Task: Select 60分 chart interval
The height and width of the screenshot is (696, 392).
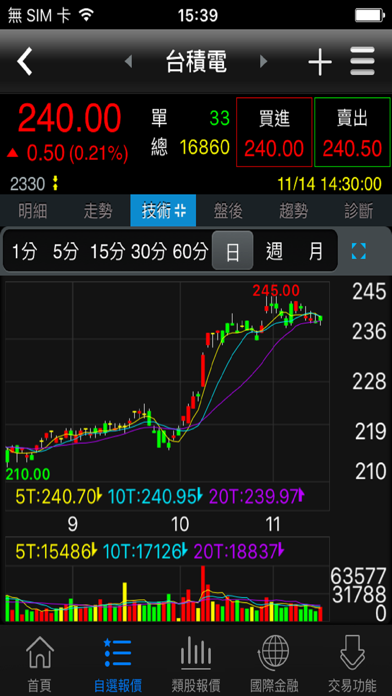Action: pos(190,251)
